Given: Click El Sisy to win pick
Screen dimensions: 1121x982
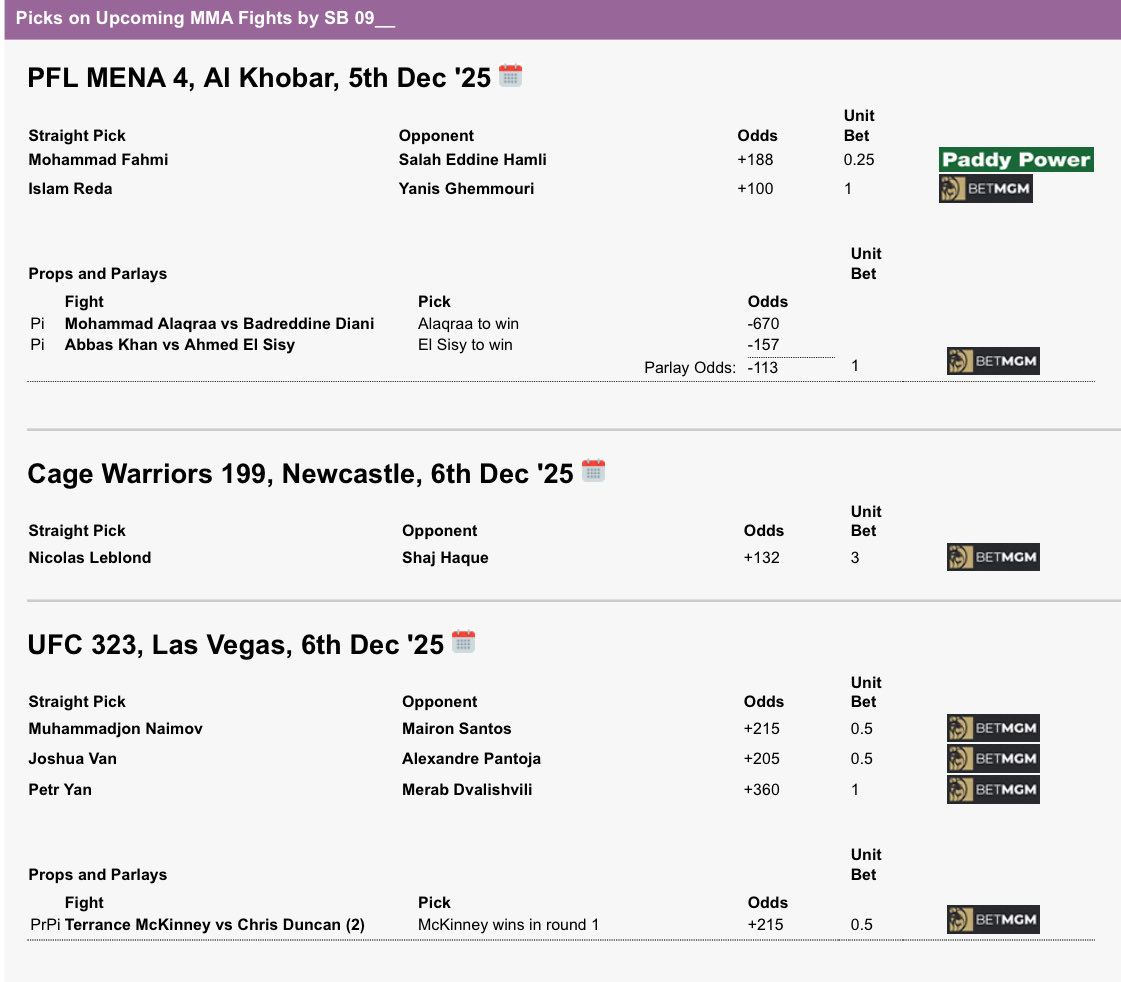Looking at the screenshot, I should tap(465, 344).
